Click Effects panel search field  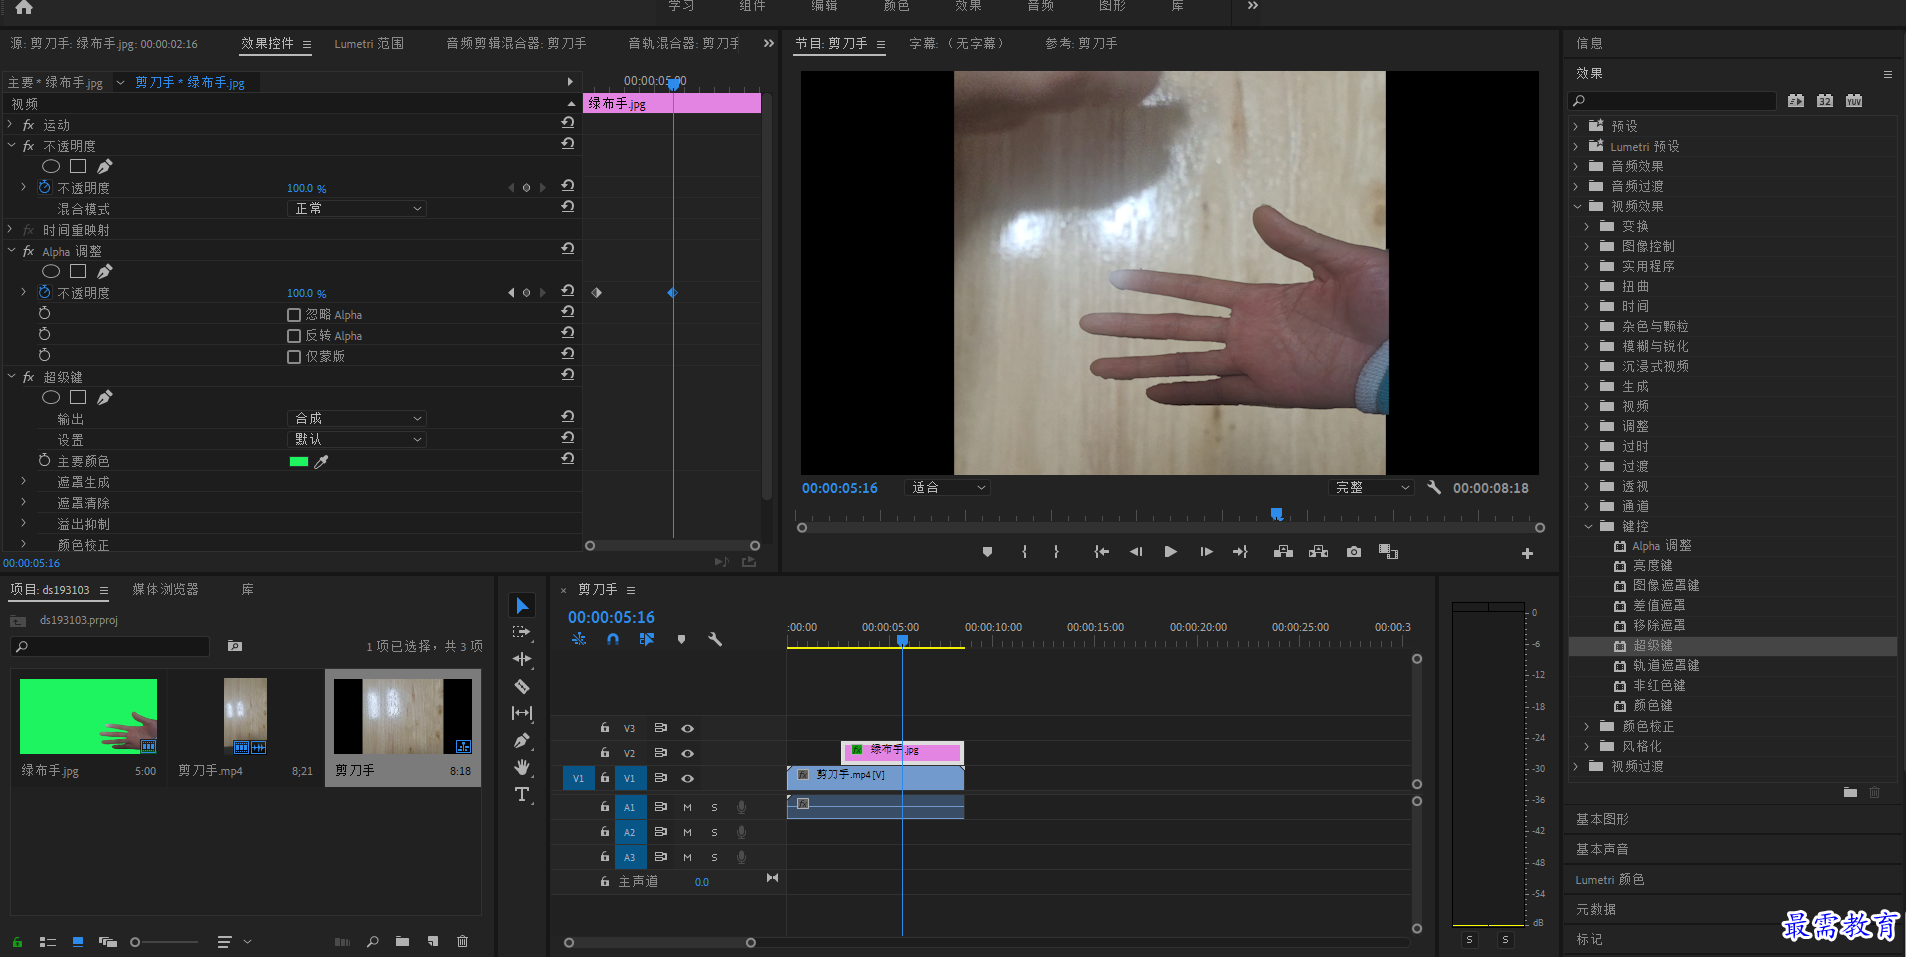tap(1671, 100)
